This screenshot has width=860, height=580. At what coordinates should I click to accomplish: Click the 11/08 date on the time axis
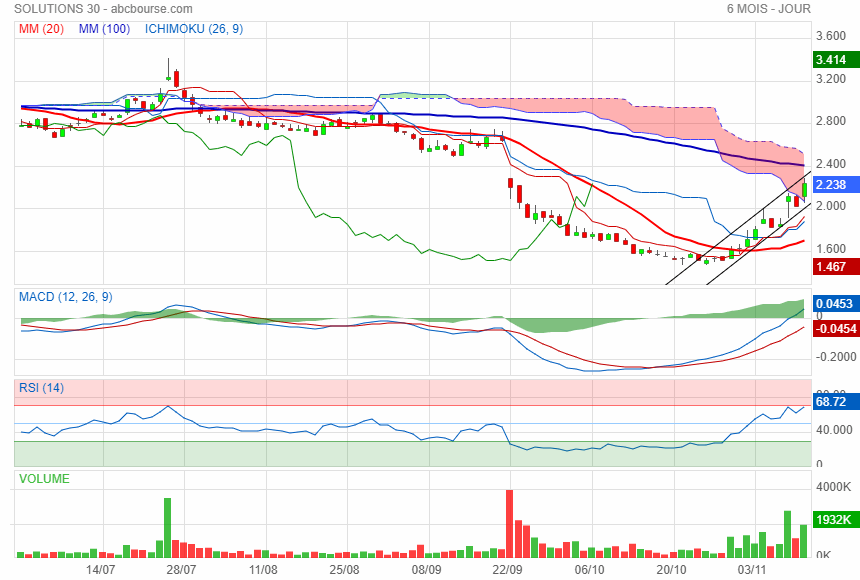(x=263, y=570)
